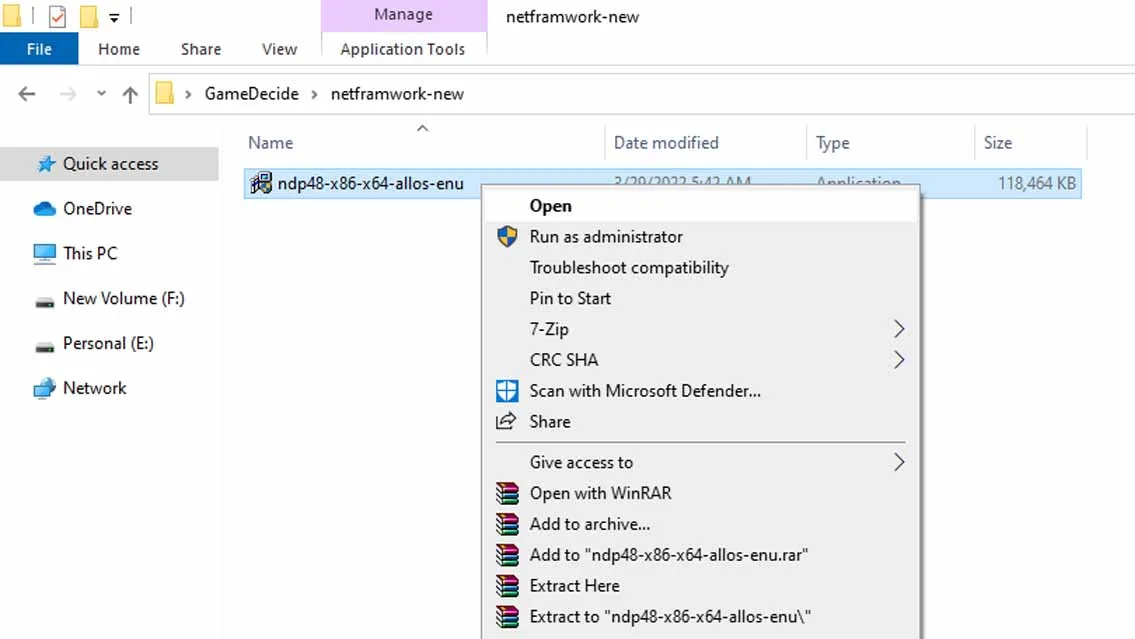
Task: Click the New Volume (F:) drive icon
Action: (45, 301)
